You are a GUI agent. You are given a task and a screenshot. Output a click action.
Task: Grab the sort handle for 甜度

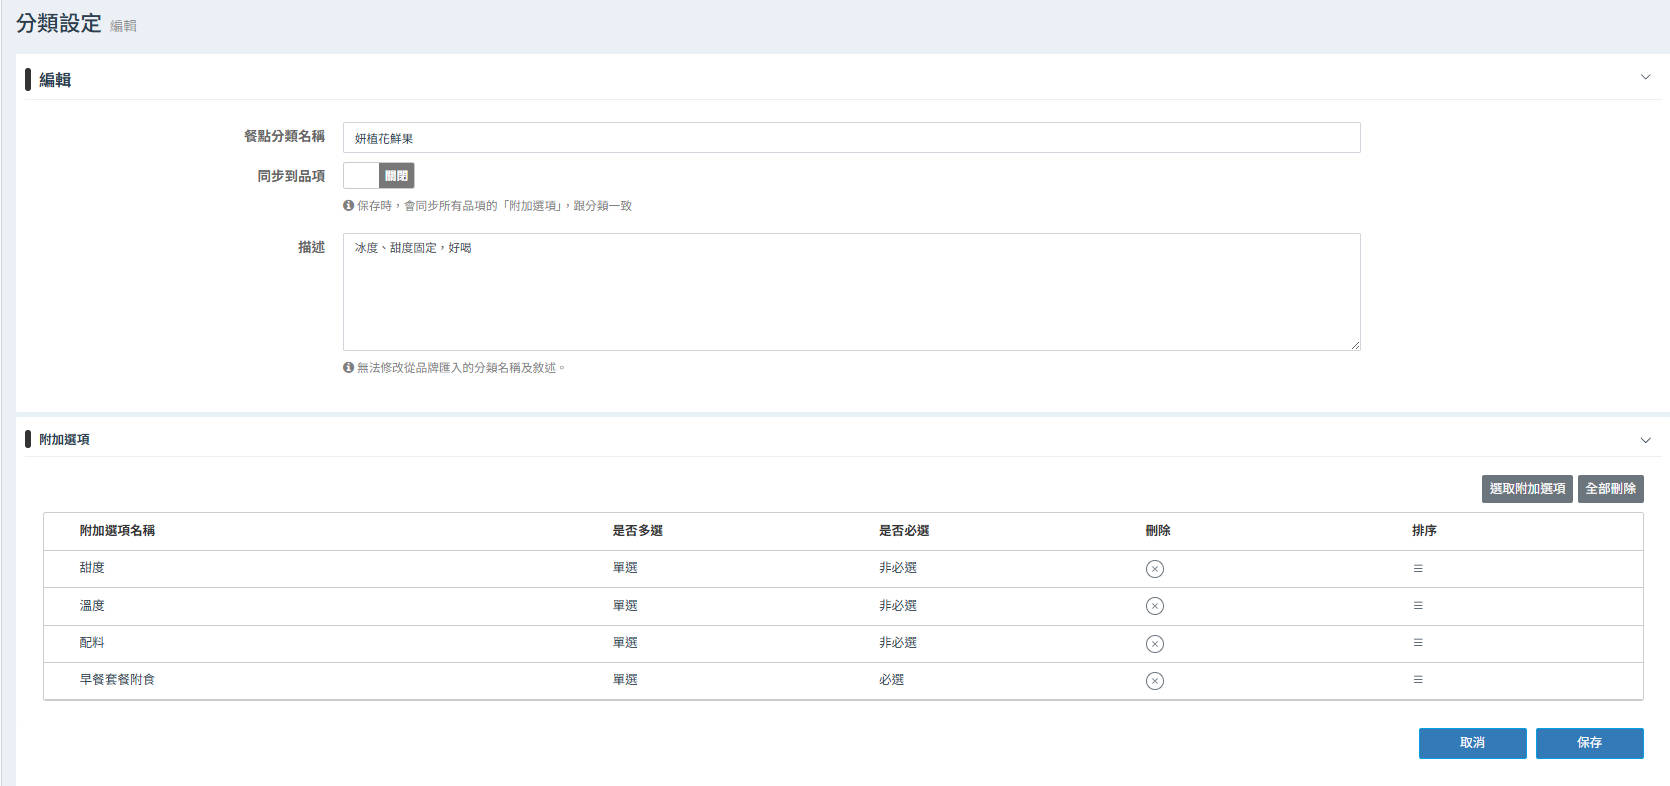pos(1417,569)
